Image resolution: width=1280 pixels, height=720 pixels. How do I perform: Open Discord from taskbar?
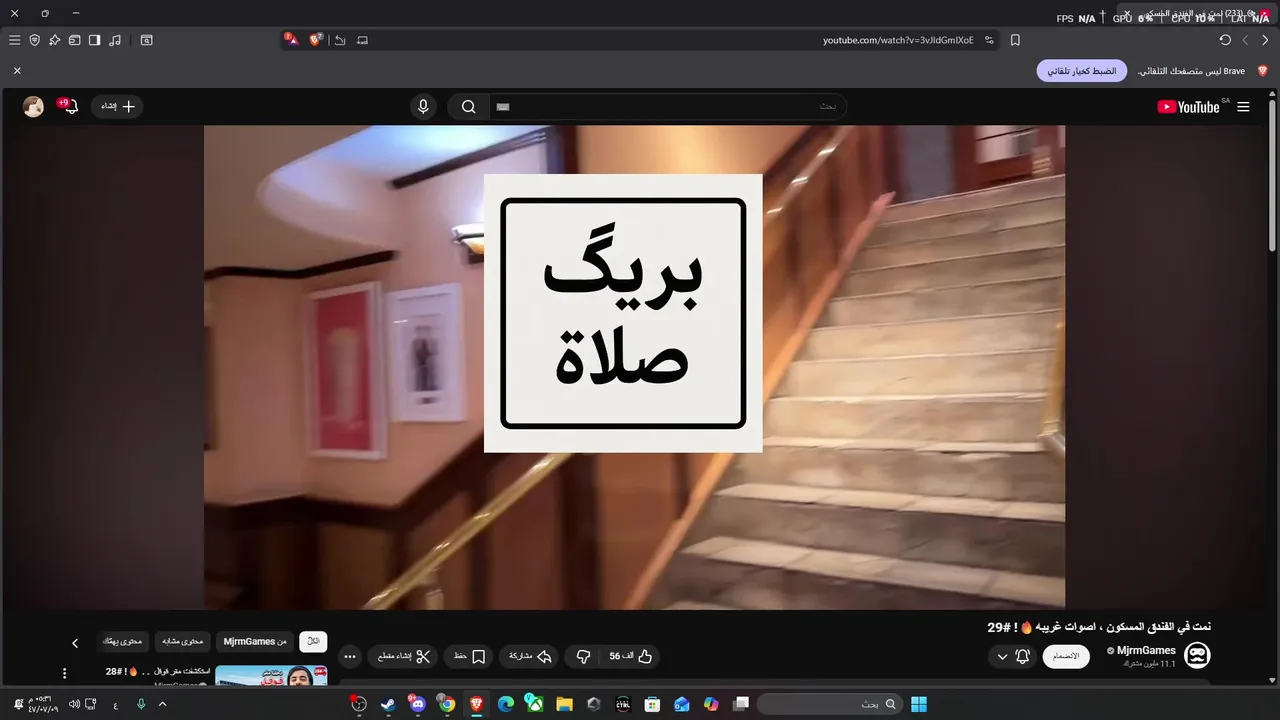tap(417, 704)
